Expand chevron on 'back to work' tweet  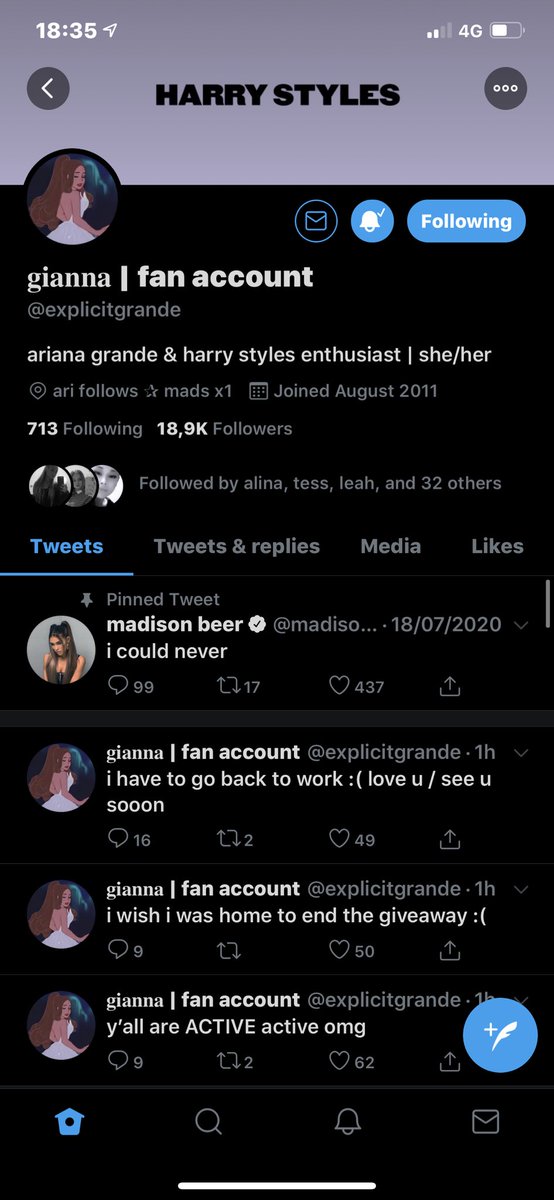point(520,752)
